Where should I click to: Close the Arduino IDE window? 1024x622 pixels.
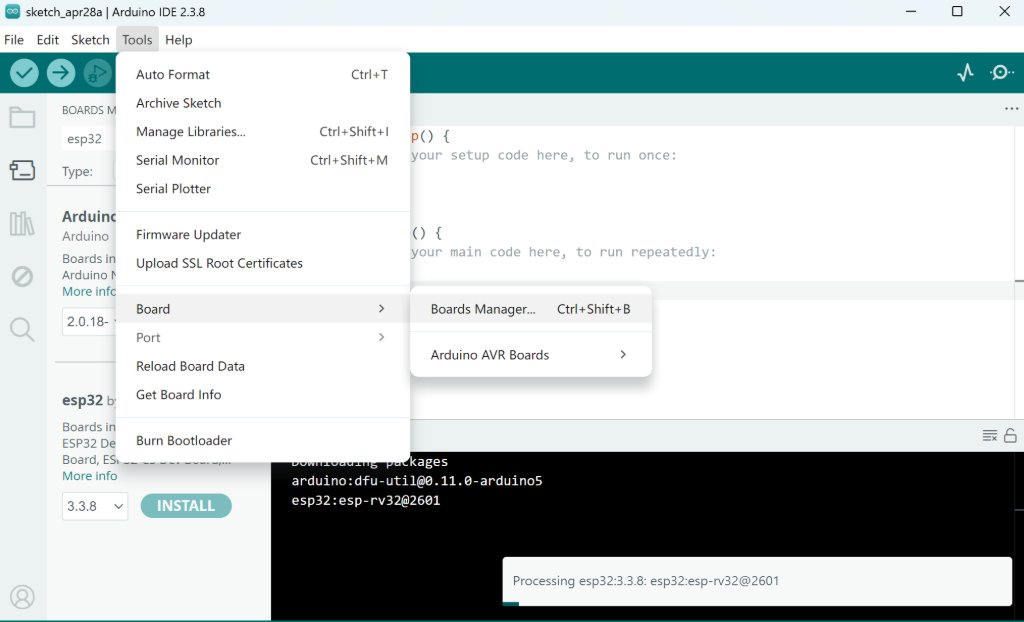(1004, 12)
